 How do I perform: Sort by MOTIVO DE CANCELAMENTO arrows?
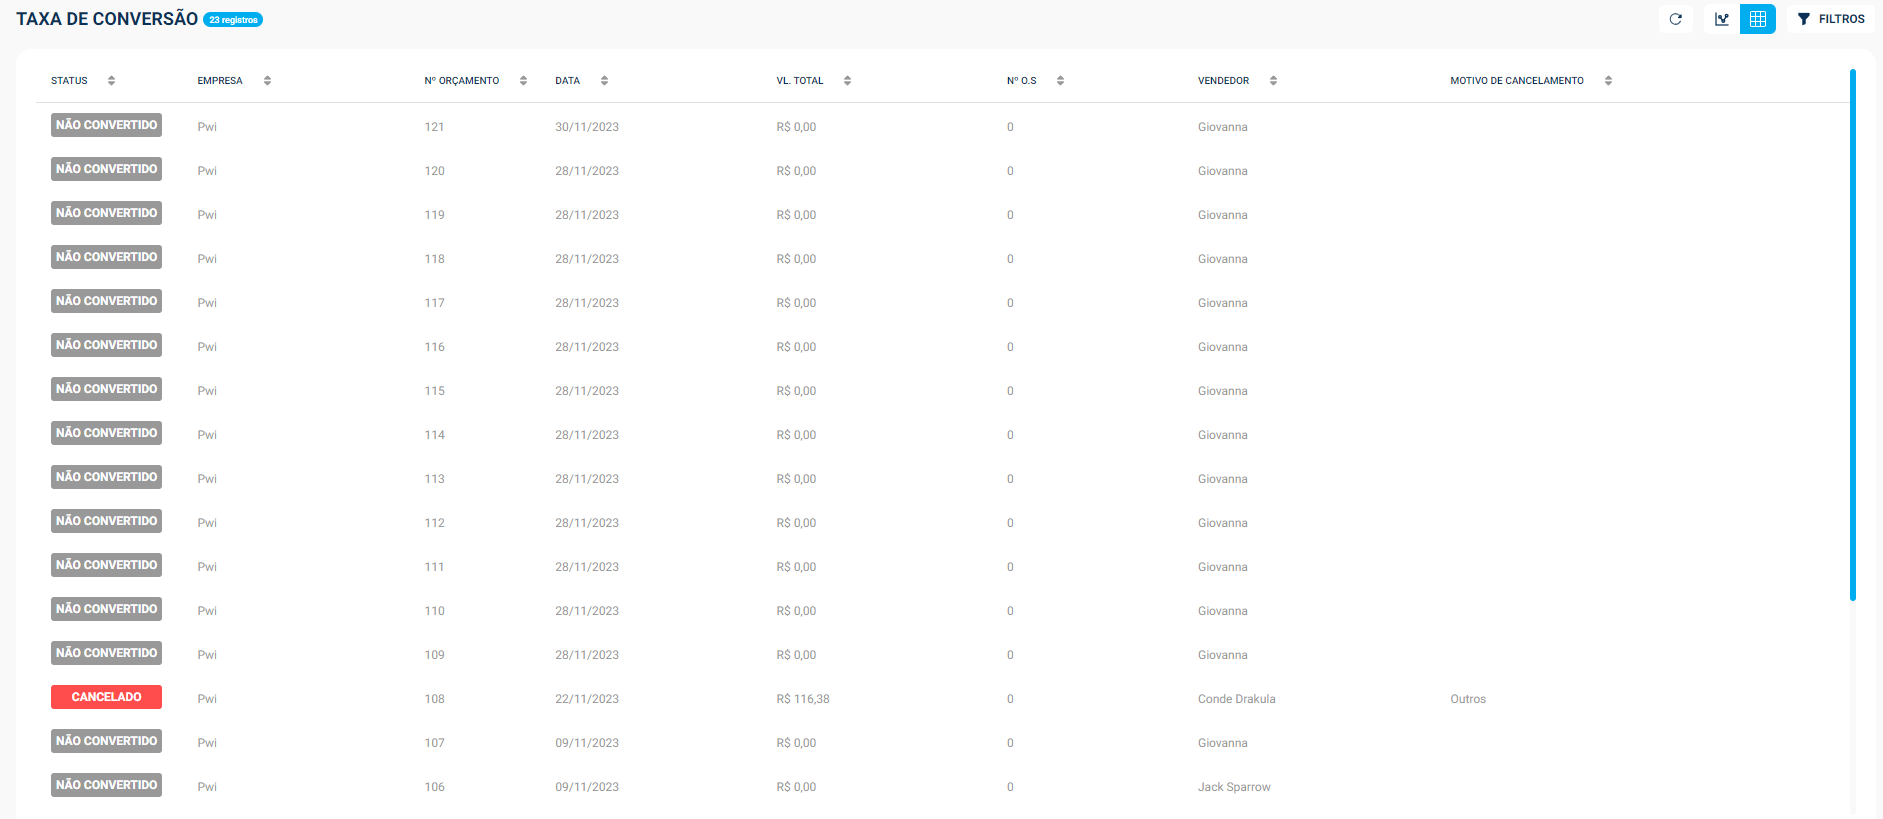(x=1608, y=81)
